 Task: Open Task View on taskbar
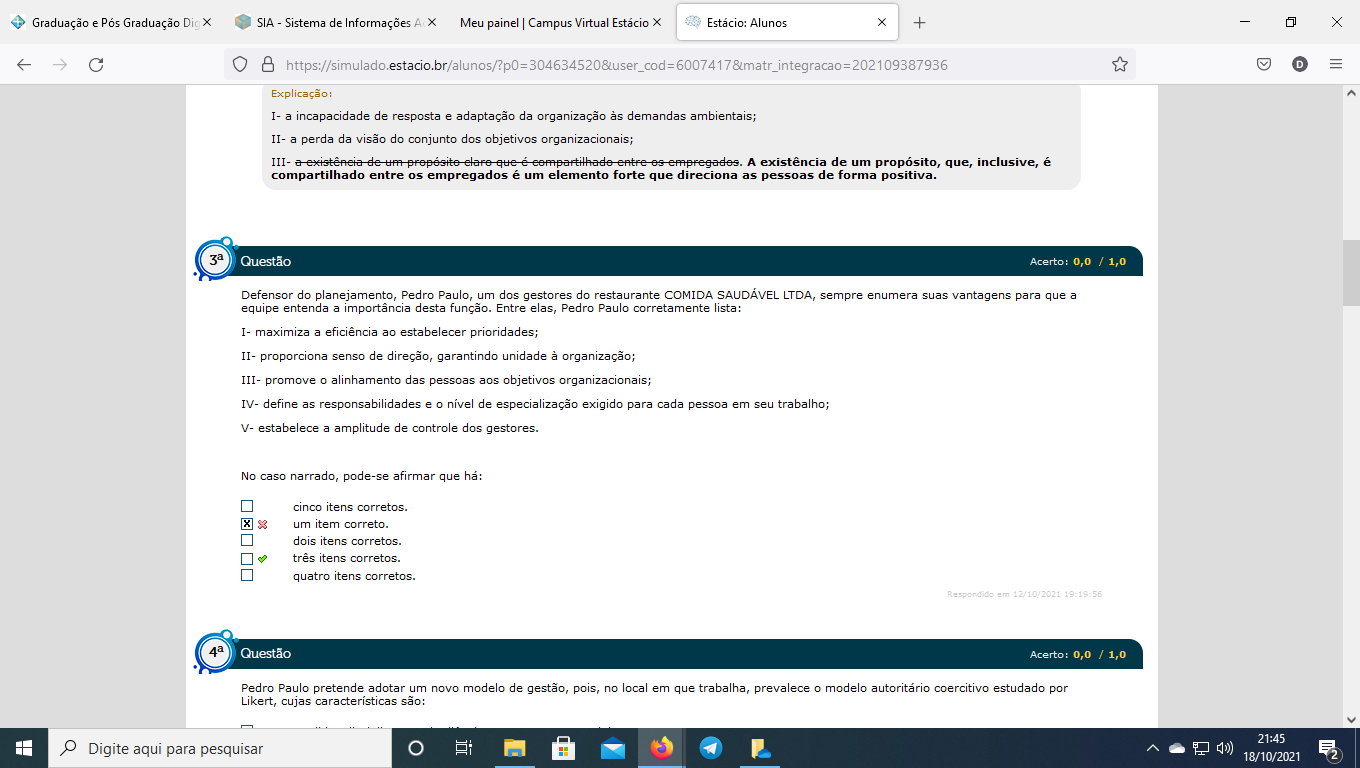tap(464, 748)
